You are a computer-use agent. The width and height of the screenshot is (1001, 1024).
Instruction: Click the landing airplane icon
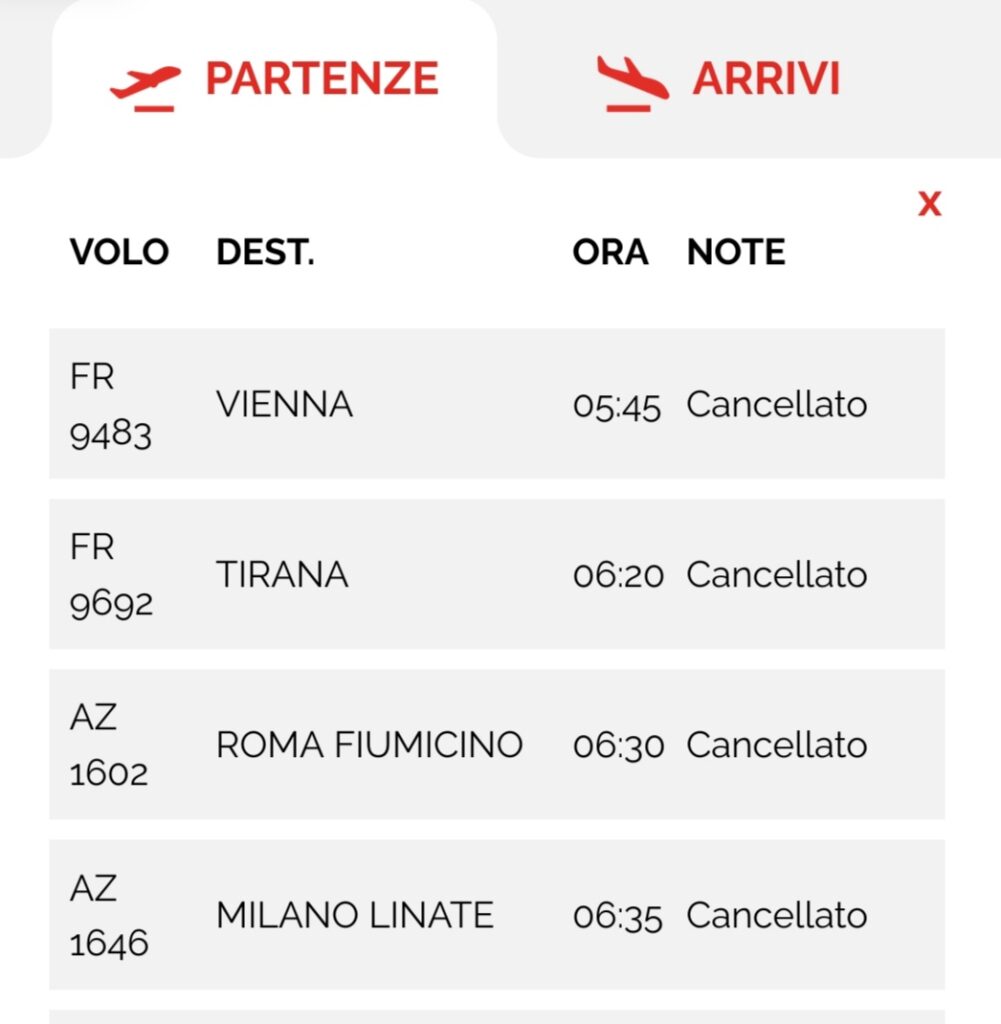tap(632, 84)
